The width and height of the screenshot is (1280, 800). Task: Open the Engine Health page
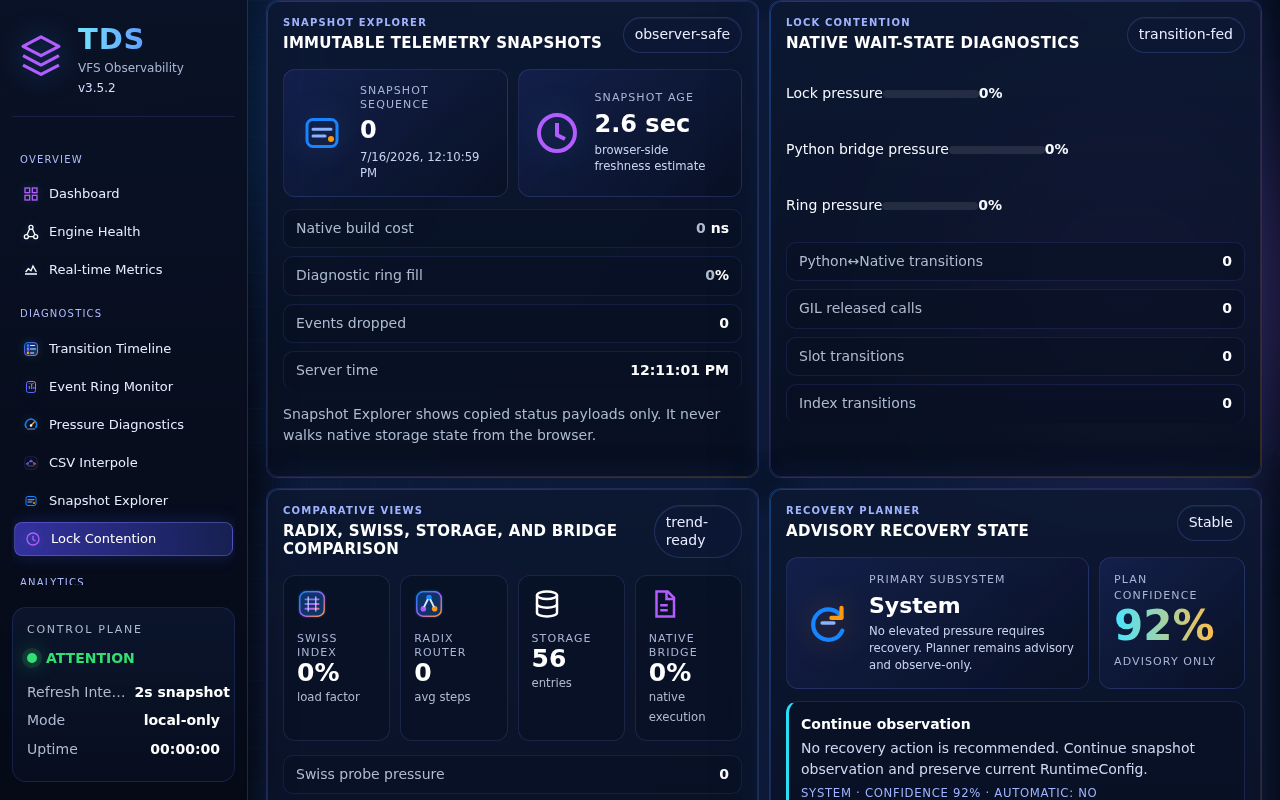pyautogui.click(x=123, y=232)
